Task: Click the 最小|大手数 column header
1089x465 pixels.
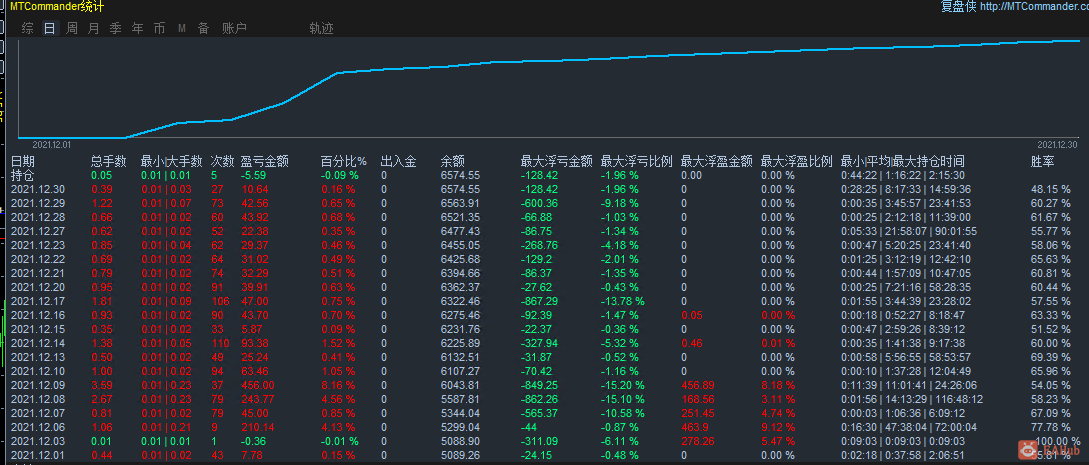Action: coord(171,162)
